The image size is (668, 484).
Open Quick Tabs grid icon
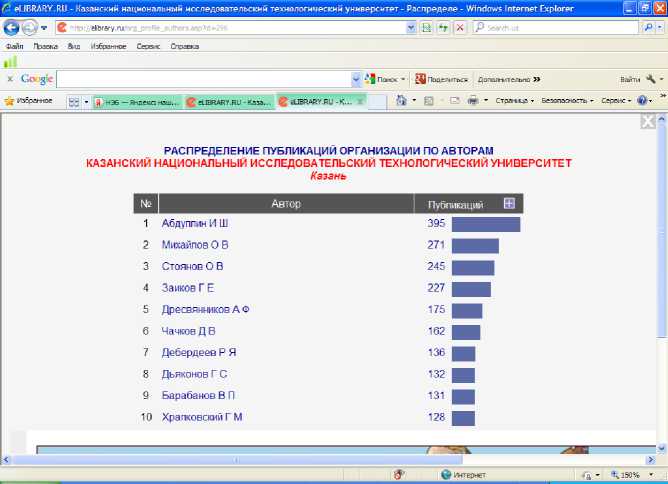pyautogui.click(x=74, y=102)
